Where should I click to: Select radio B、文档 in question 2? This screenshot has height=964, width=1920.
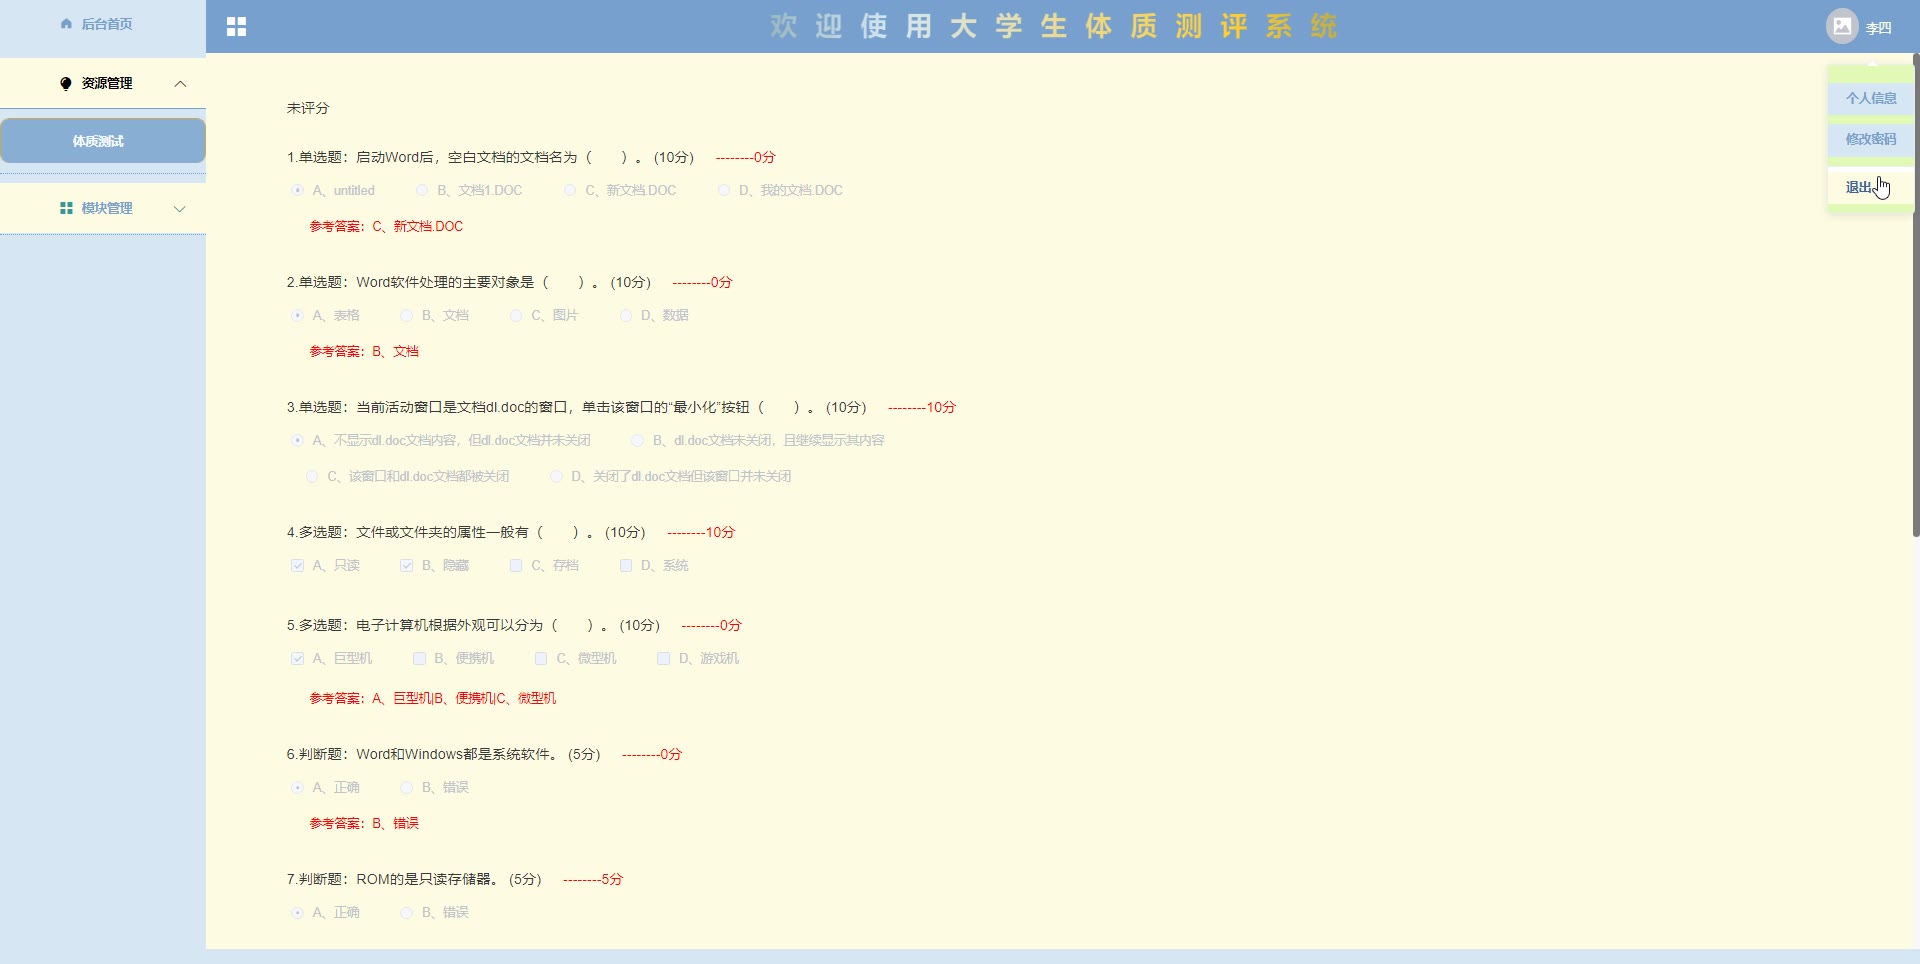tap(407, 315)
